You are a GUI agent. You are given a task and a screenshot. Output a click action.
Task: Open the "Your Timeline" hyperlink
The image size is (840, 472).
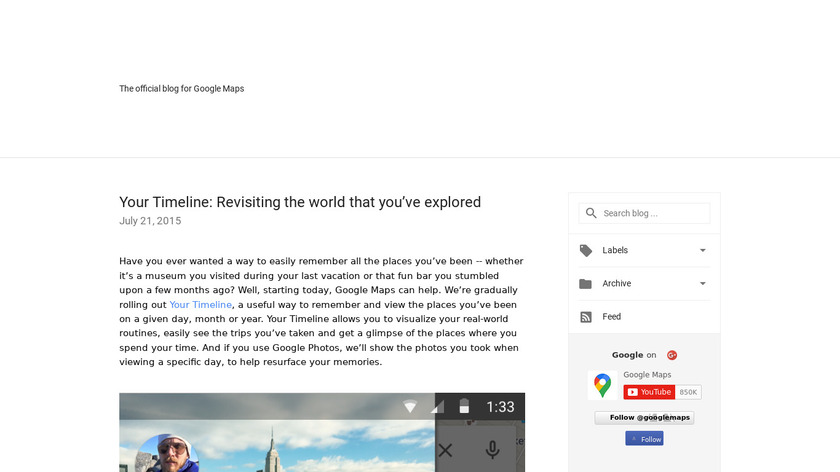pyautogui.click(x=200, y=304)
